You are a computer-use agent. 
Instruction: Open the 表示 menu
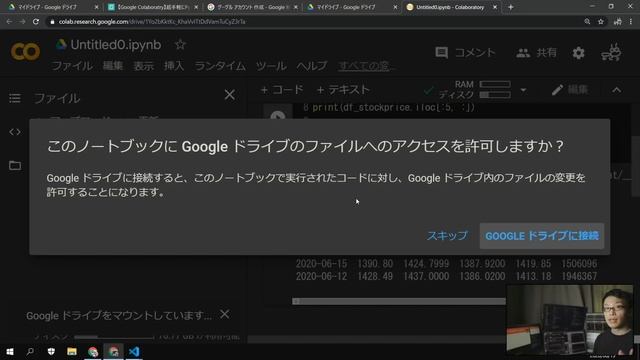(144, 66)
